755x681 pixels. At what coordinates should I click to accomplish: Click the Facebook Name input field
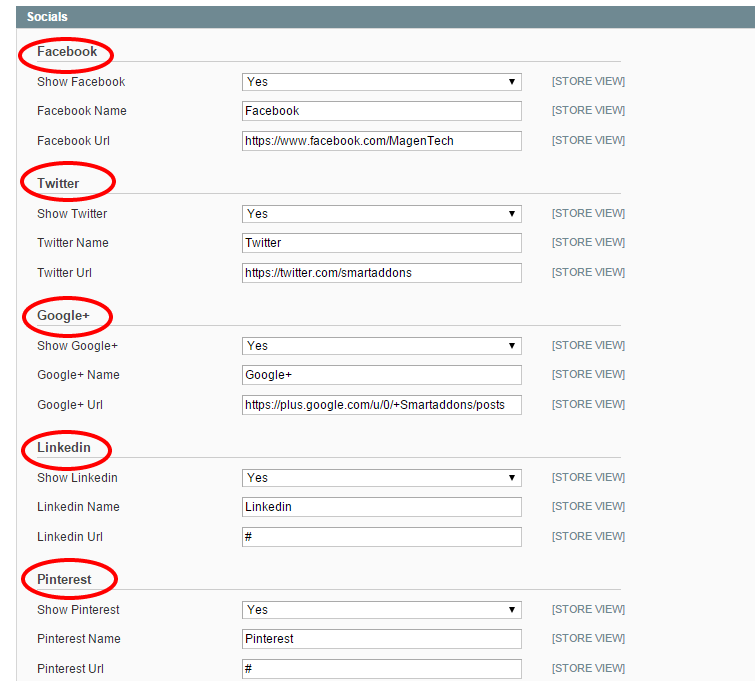click(381, 111)
